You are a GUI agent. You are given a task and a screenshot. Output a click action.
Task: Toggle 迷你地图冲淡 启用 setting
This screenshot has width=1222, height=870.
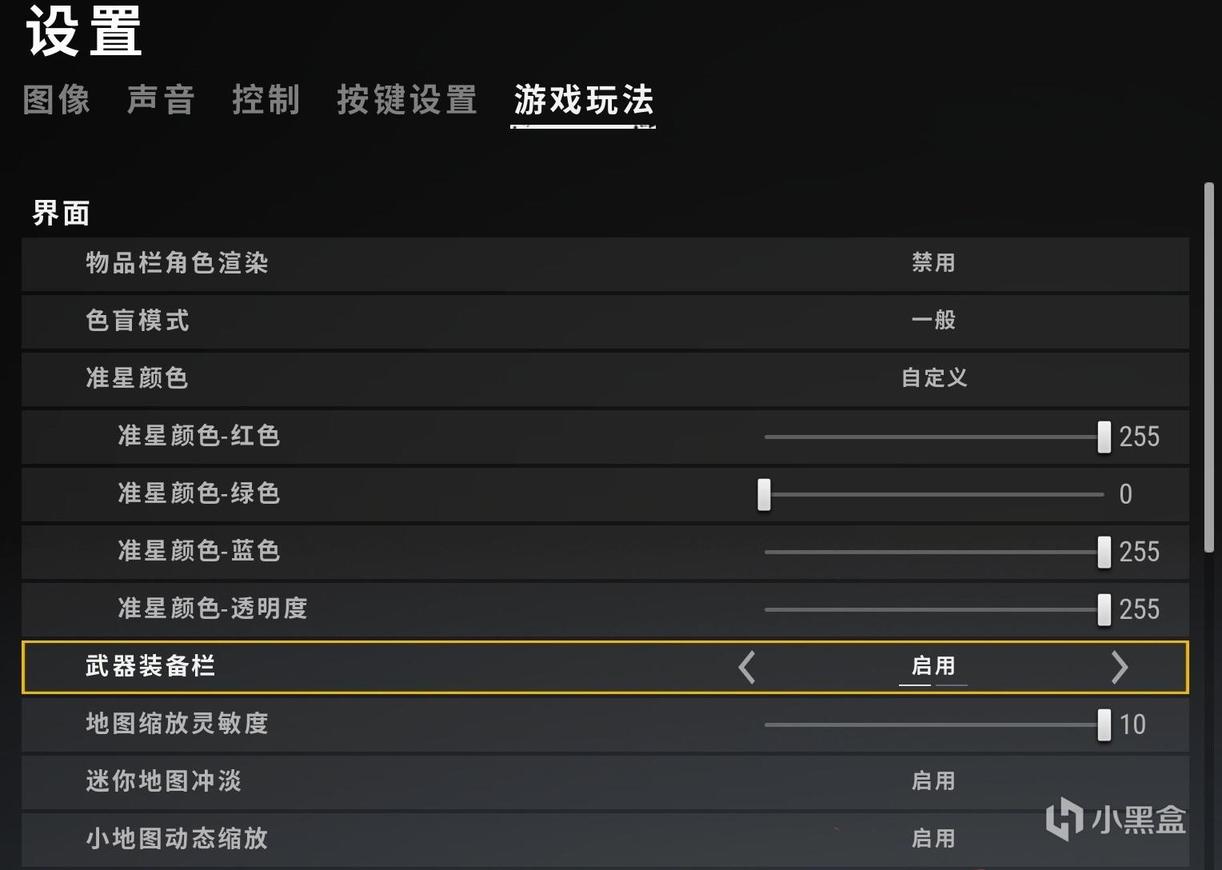tap(933, 781)
